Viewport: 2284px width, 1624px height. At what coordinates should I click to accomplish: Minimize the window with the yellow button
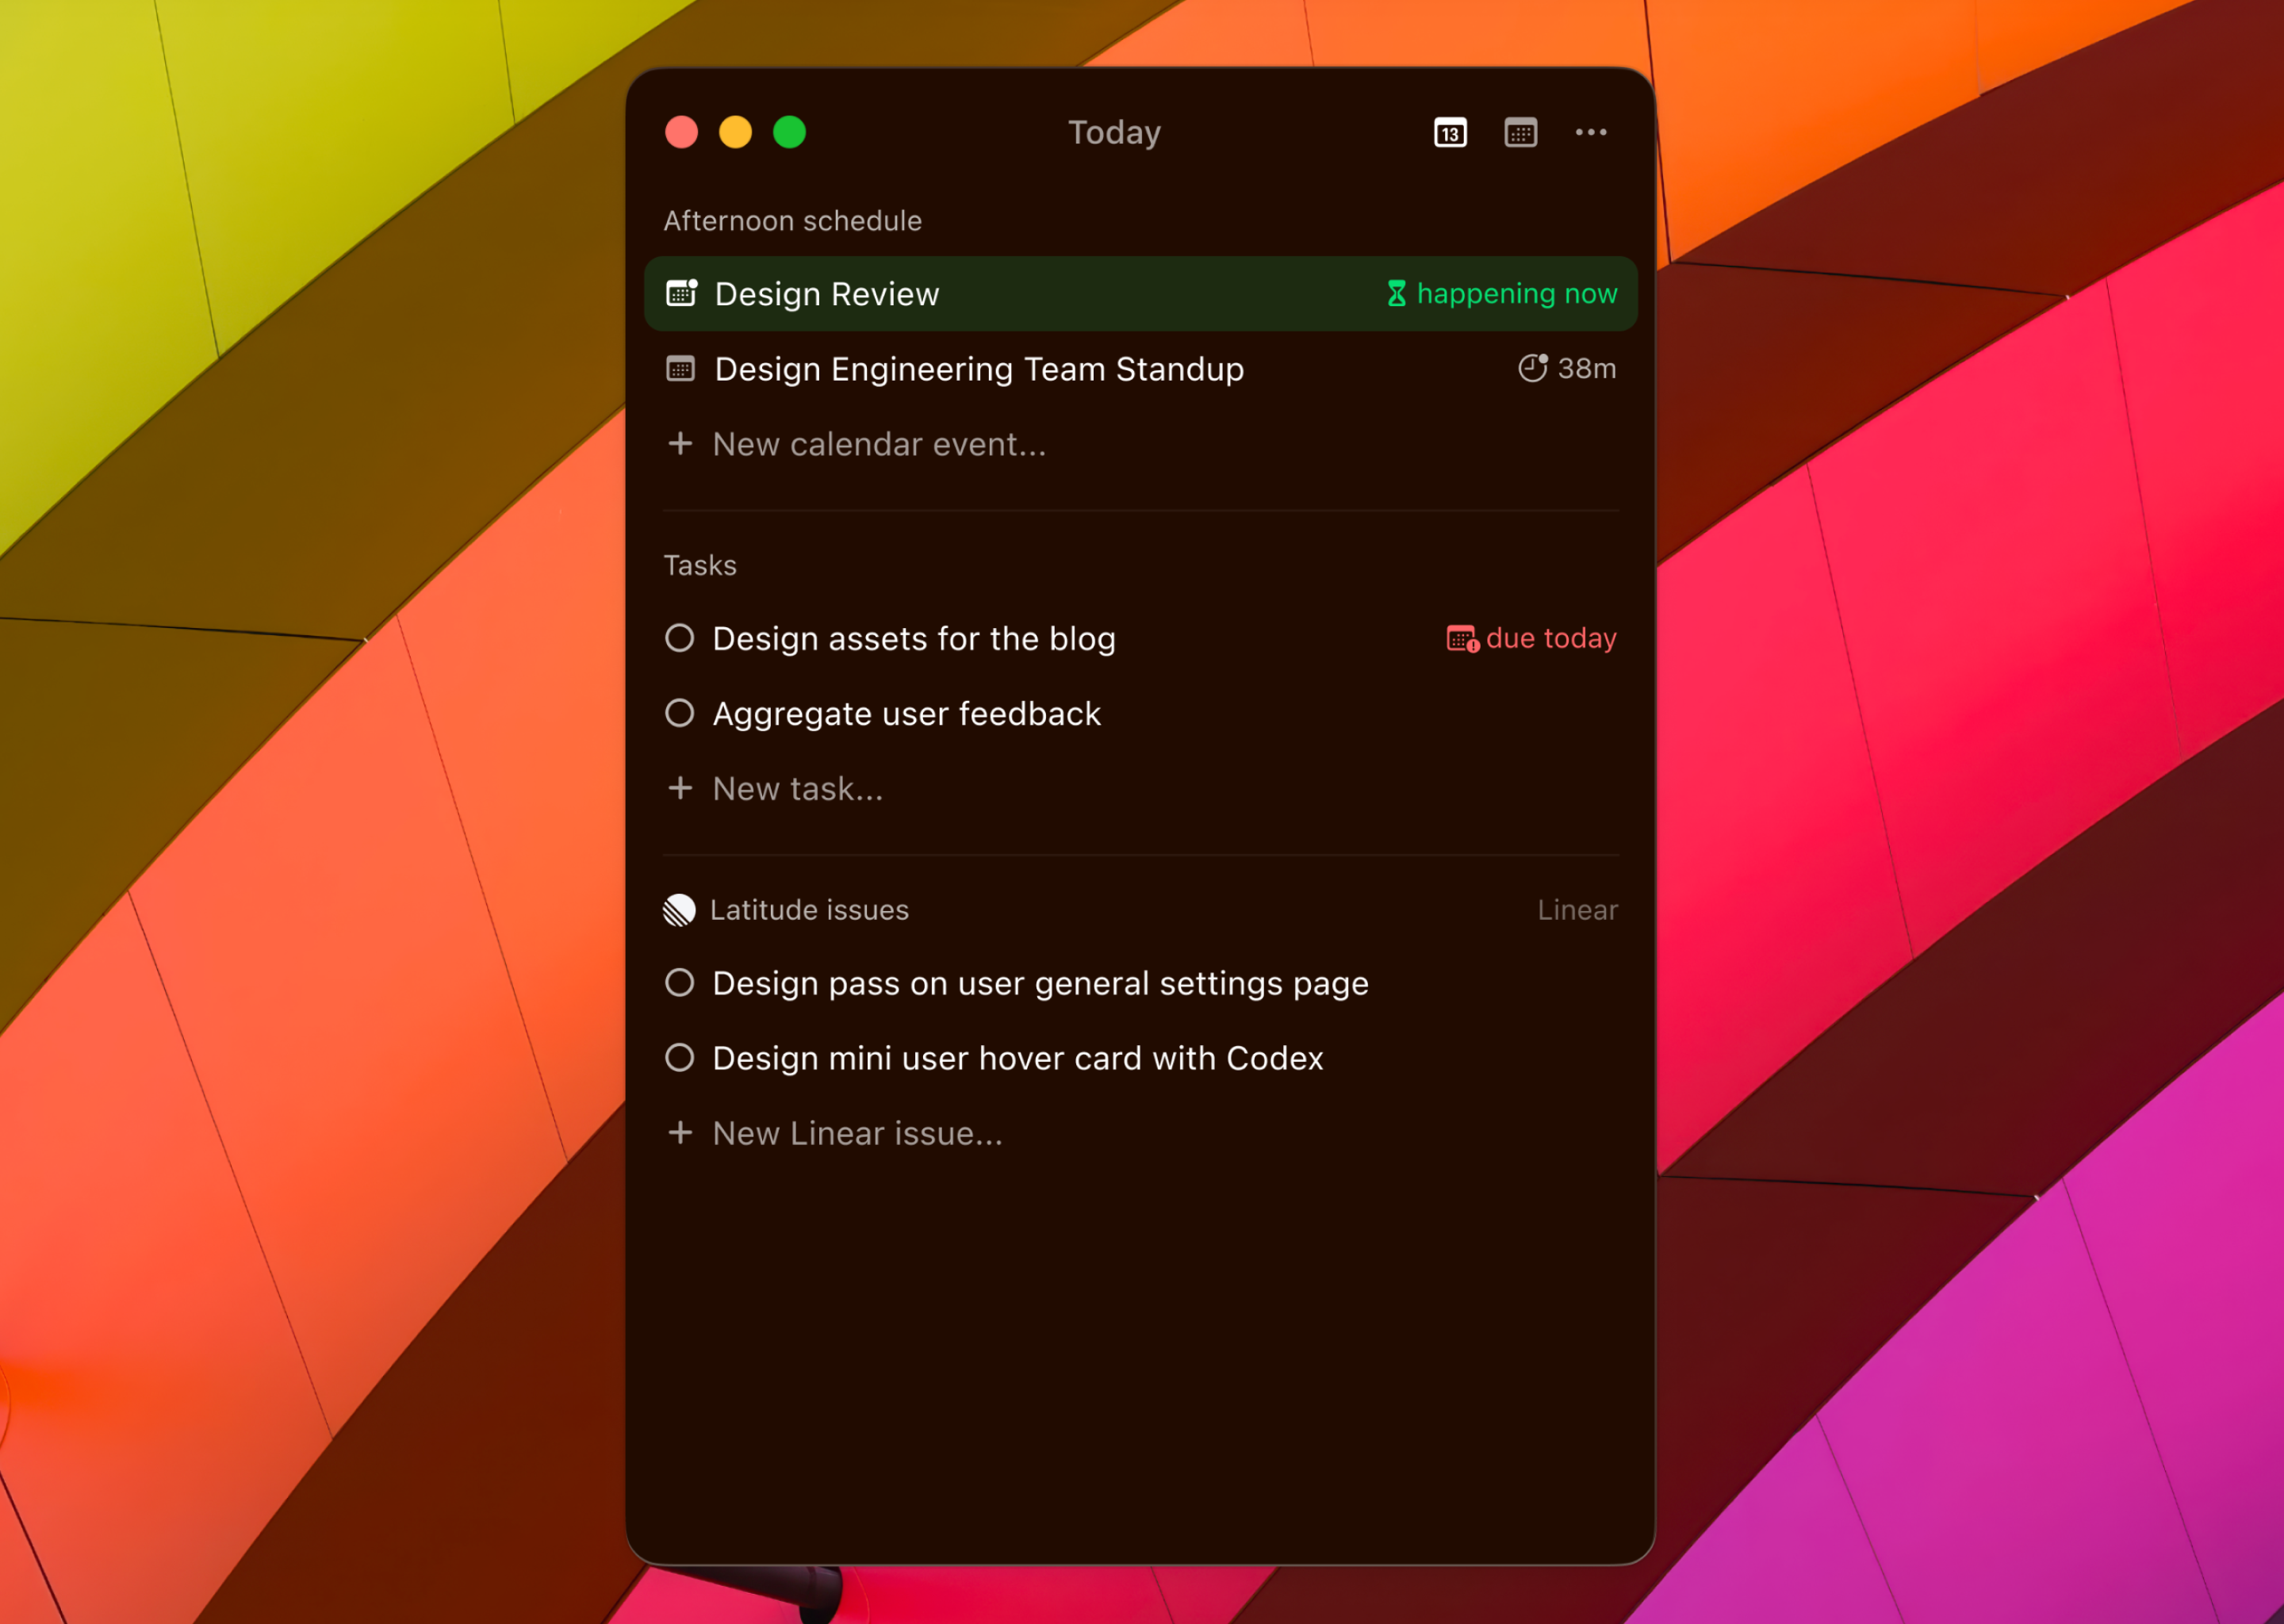[735, 132]
